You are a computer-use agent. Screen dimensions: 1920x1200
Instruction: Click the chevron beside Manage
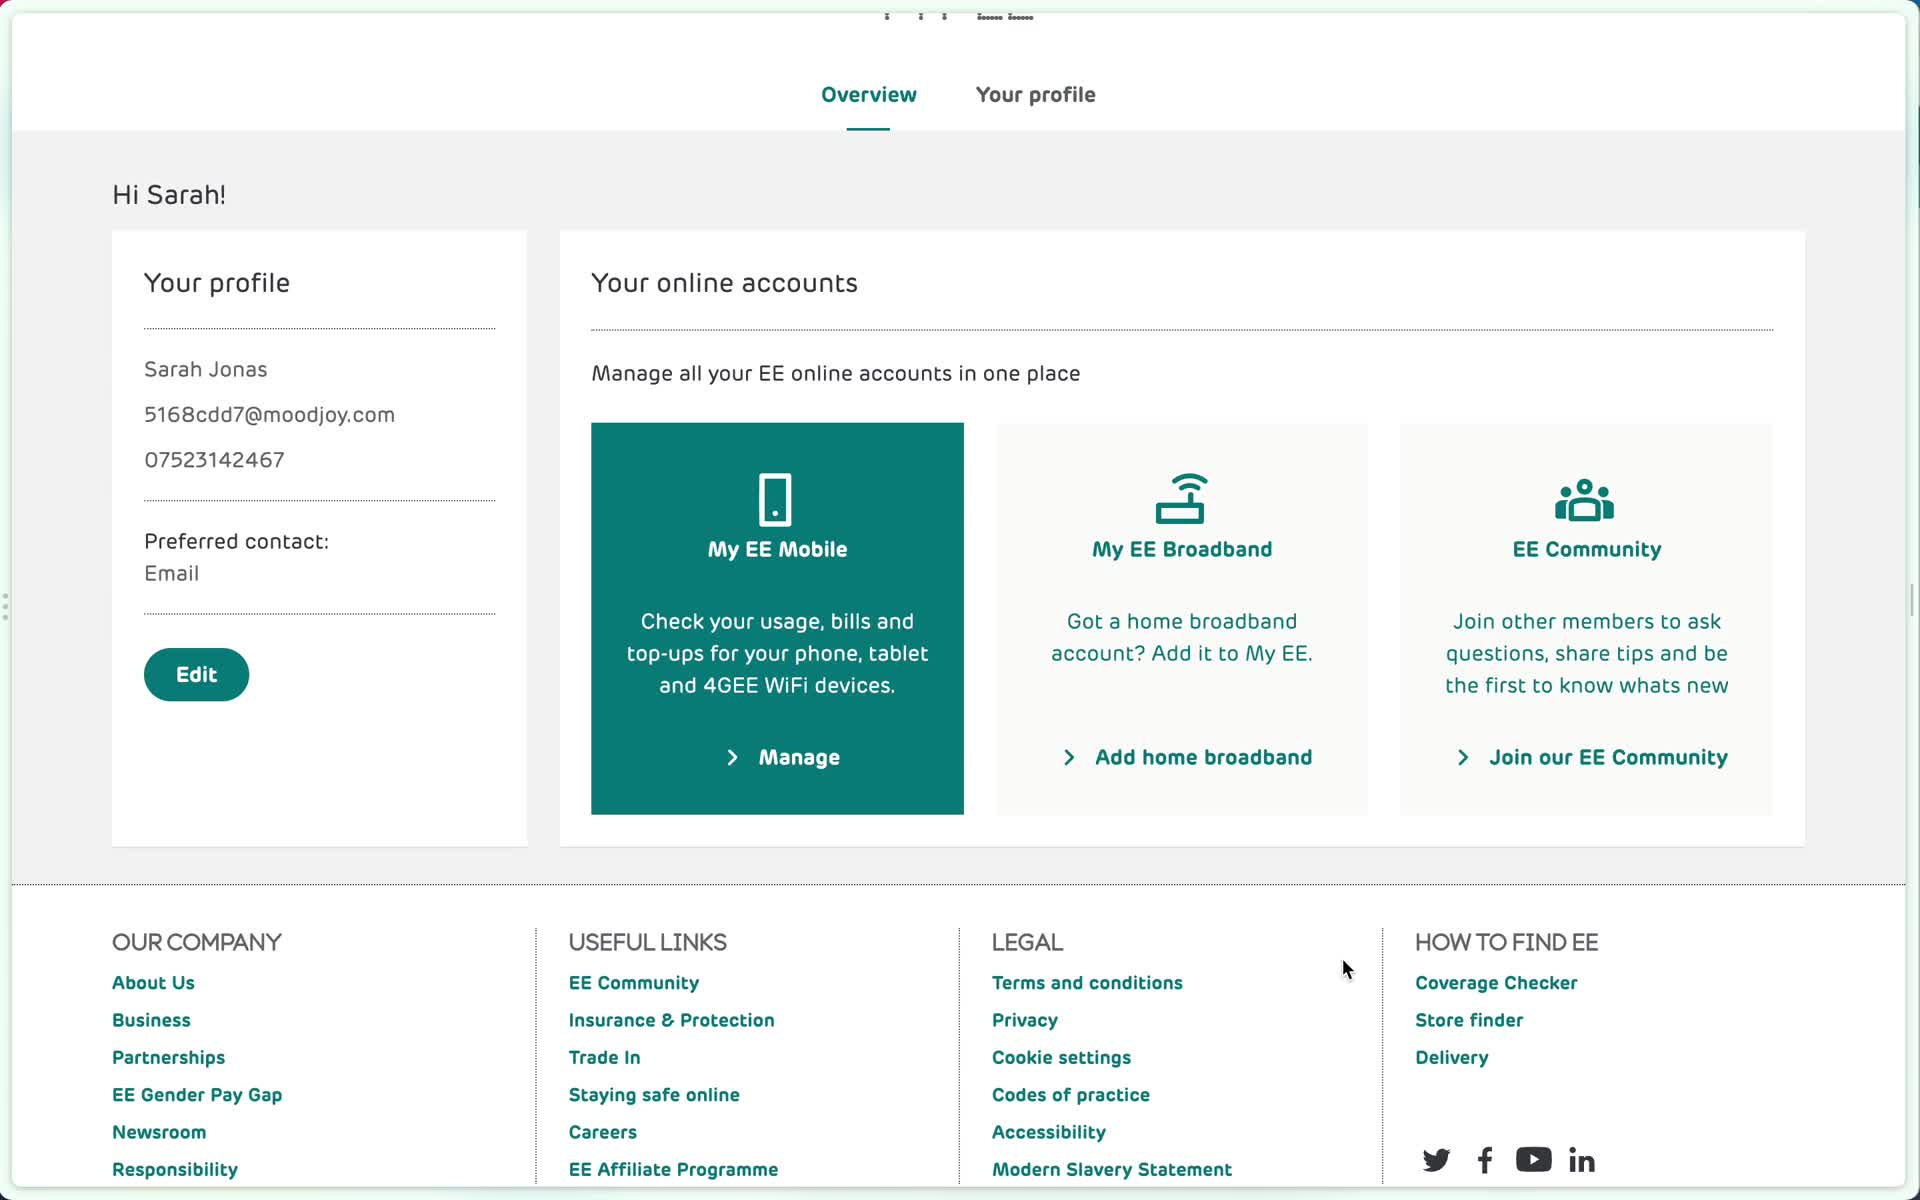[x=732, y=758]
